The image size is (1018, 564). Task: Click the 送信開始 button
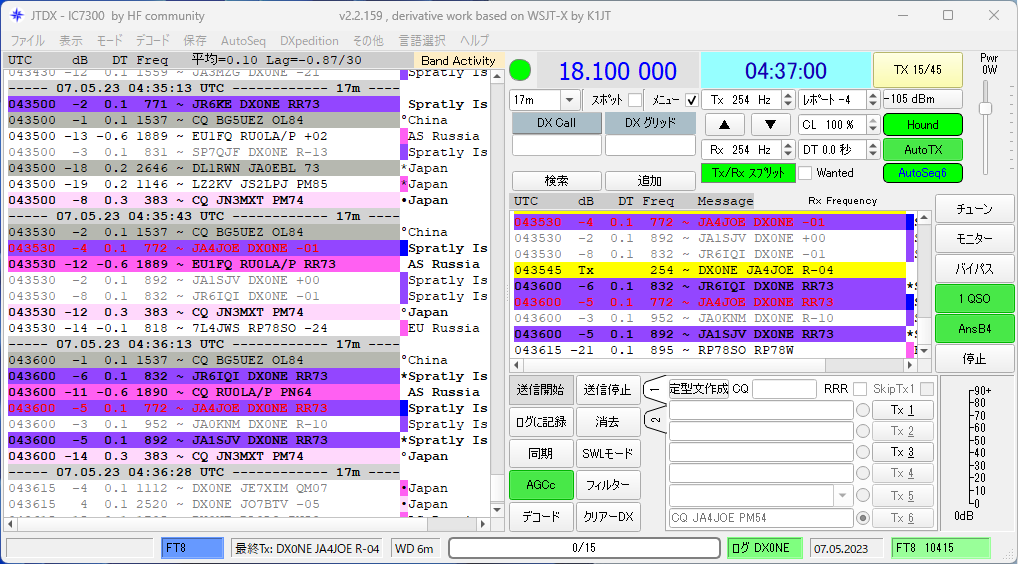coord(541,389)
